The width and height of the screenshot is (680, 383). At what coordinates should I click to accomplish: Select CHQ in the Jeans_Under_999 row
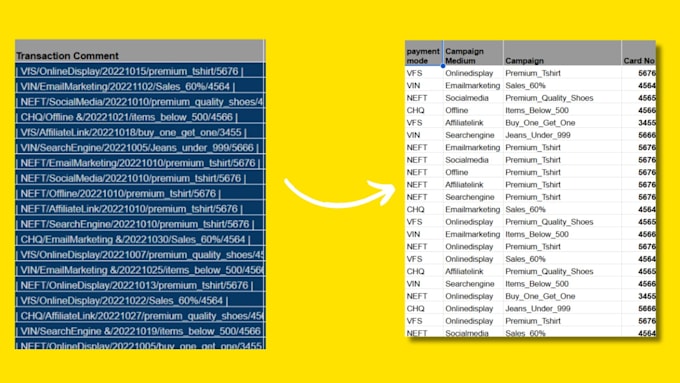(x=415, y=308)
